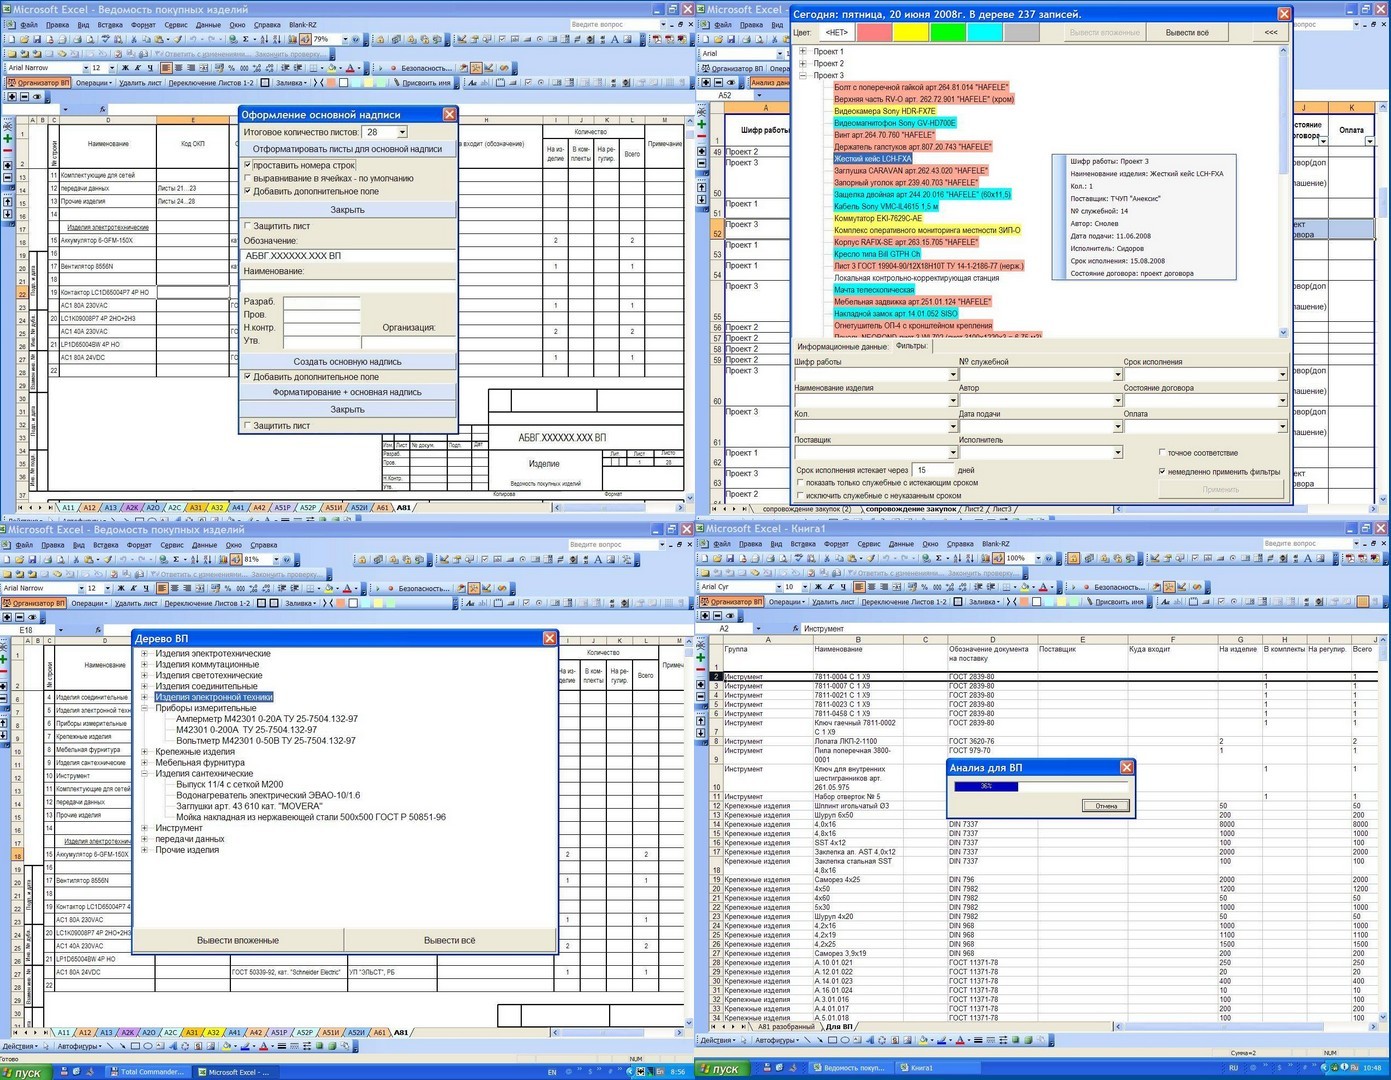The height and width of the screenshot is (1080, 1391).
Task: Click Center align icon in Книга1 window
Action: (x=871, y=587)
